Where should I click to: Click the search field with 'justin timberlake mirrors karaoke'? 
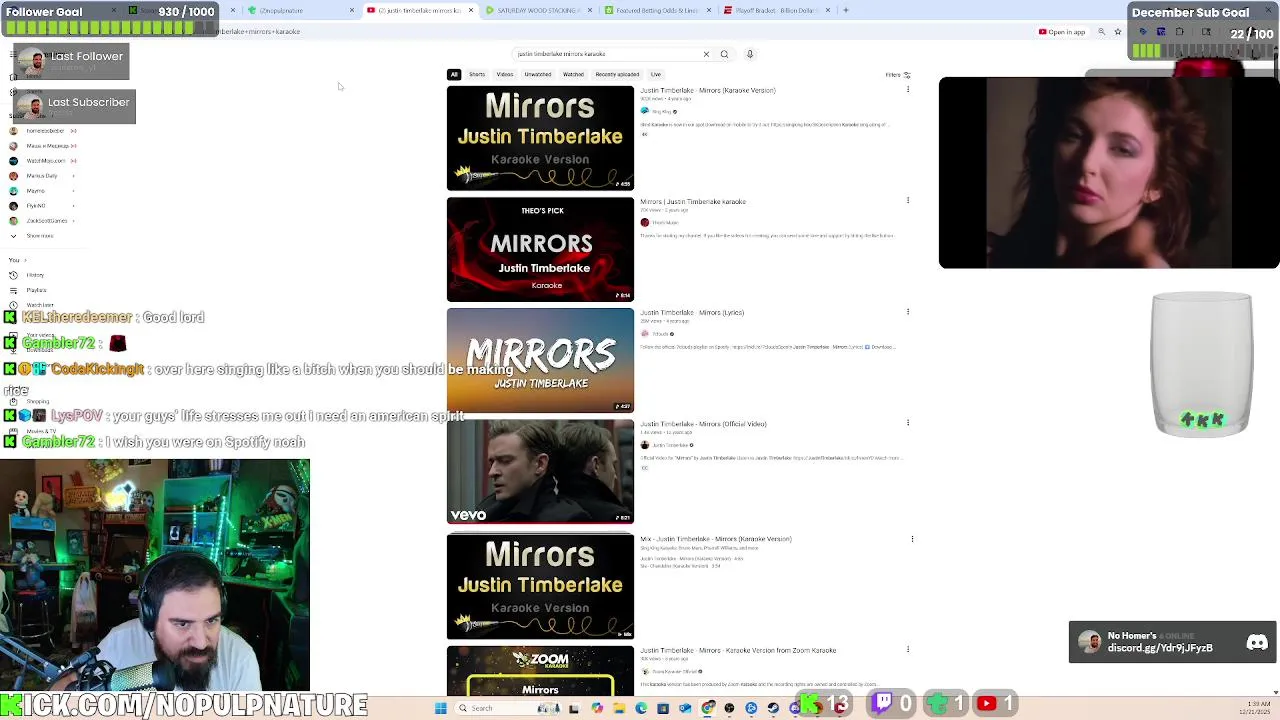[605, 54]
